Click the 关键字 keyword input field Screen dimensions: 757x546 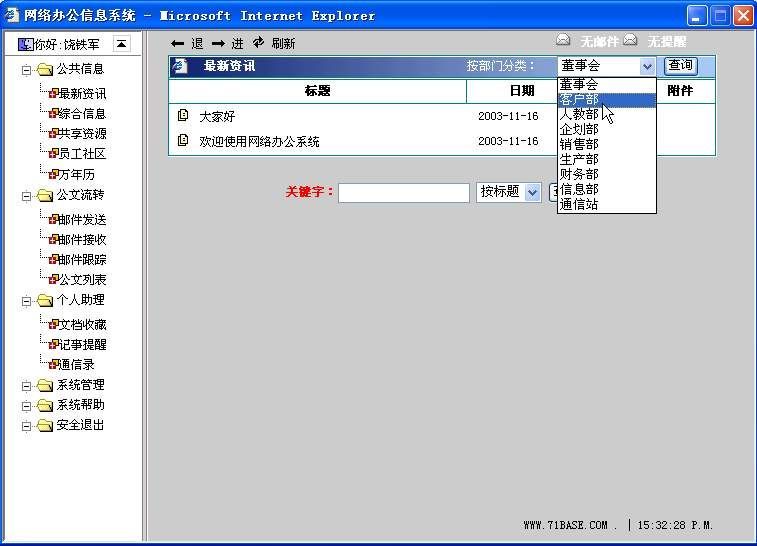pos(403,193)
